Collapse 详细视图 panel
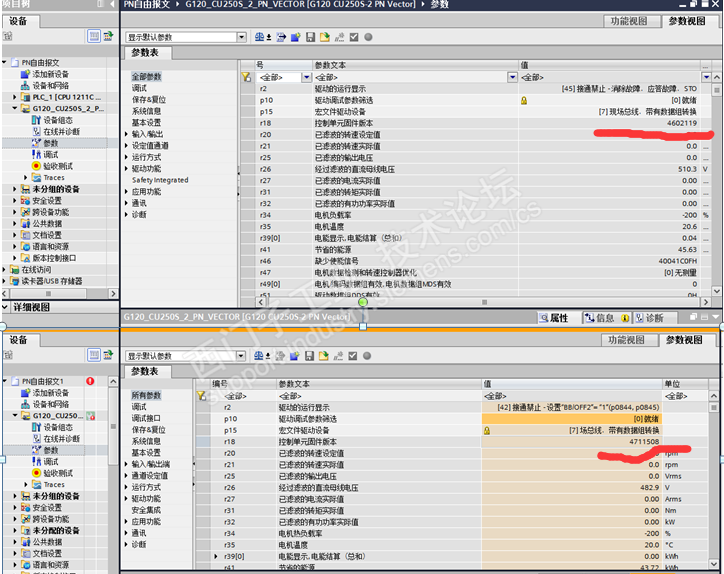Viewport: 724px width, 574px height. (x=6, y=307)
